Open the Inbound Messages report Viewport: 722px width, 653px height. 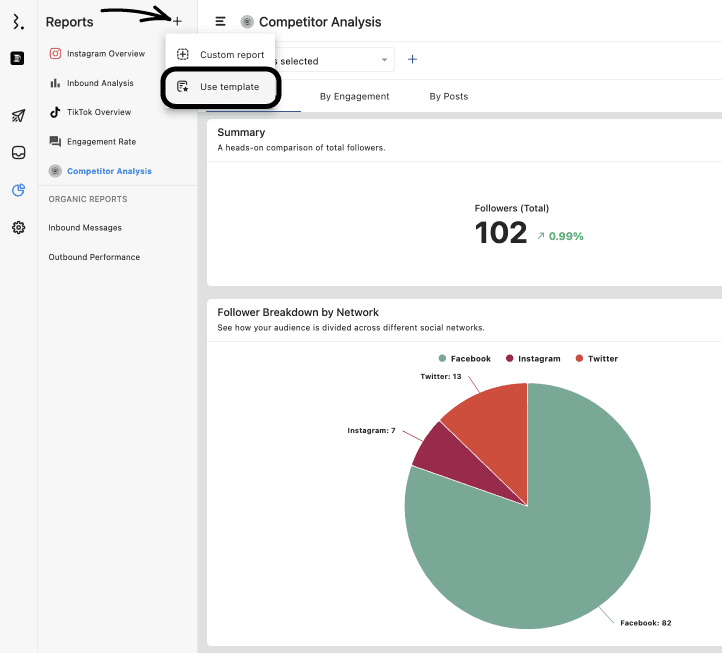point(85,228)
